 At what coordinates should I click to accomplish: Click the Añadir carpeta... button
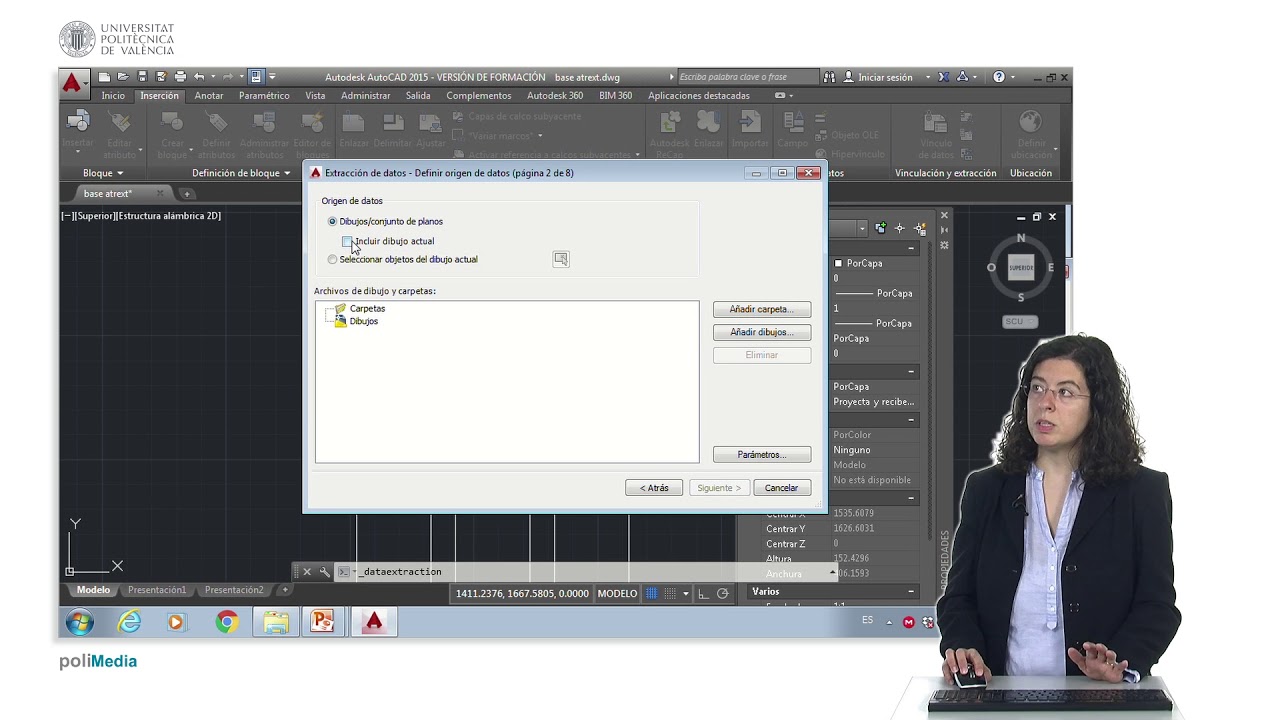(762, 309)
